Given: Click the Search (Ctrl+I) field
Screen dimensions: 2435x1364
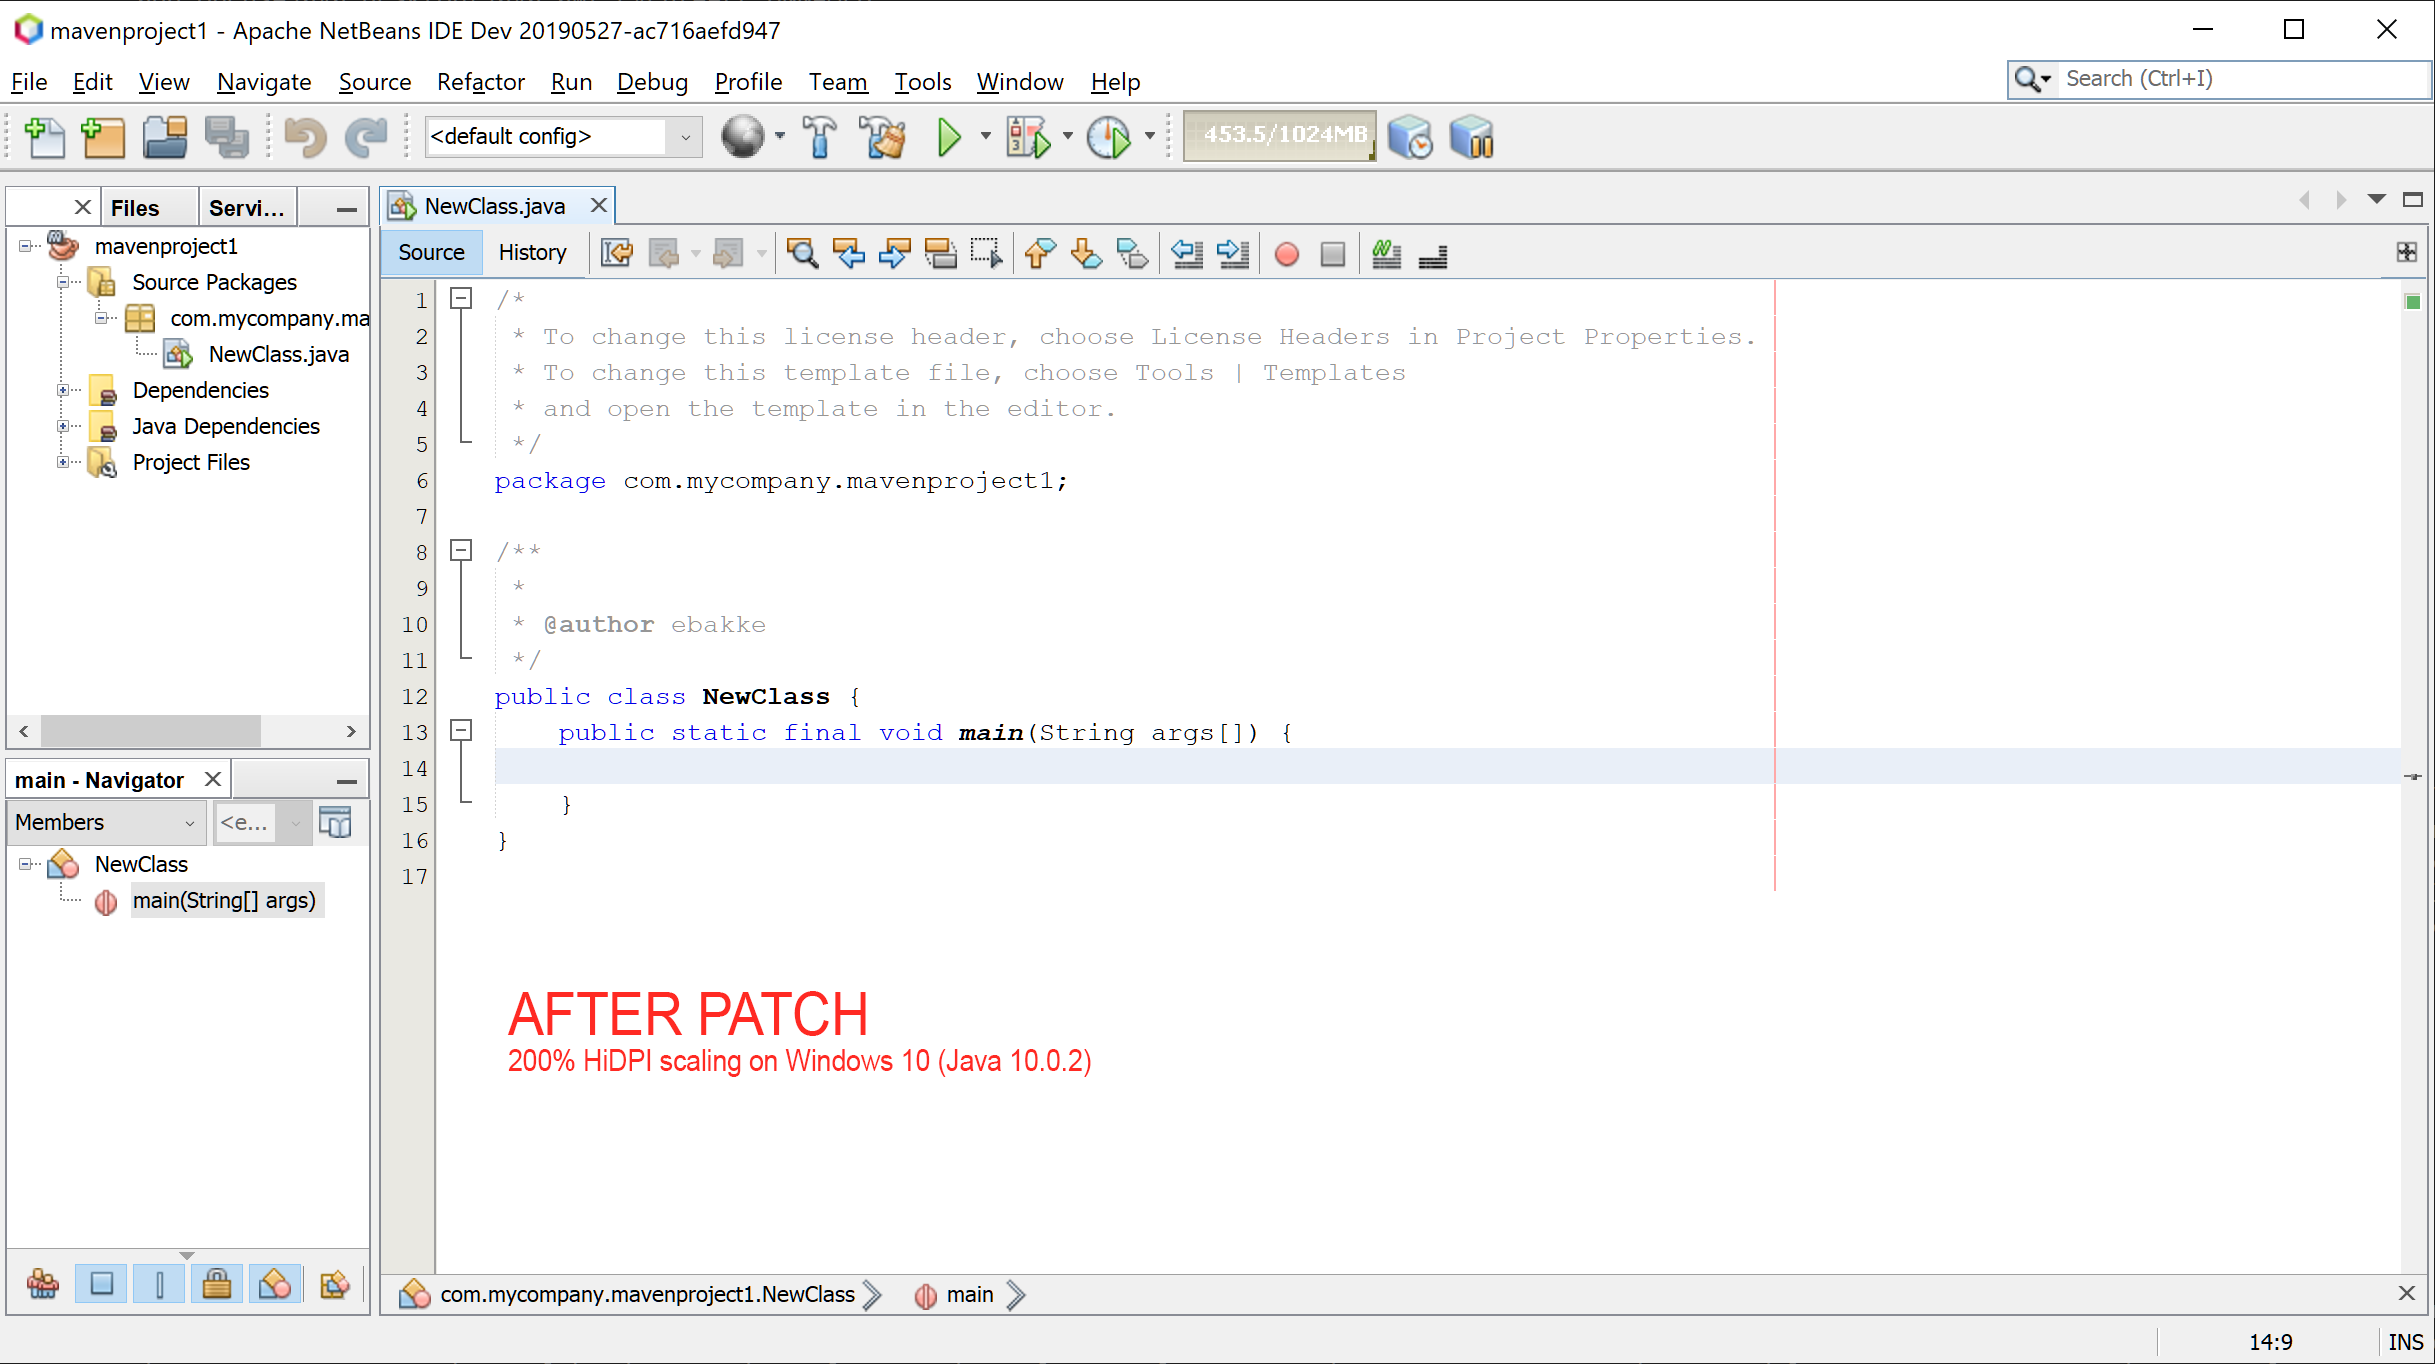Looking at the screenshot, I should point(2243,79).
